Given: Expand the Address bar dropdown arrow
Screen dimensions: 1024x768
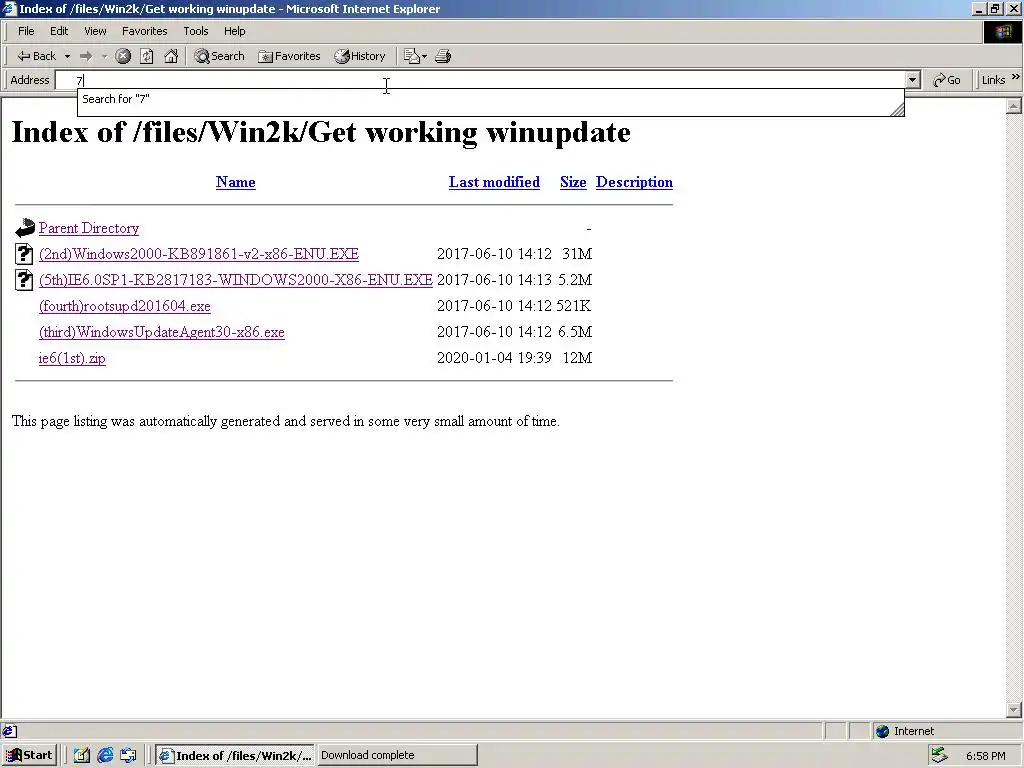Looking at the screenshot, I should click(913, 80).
